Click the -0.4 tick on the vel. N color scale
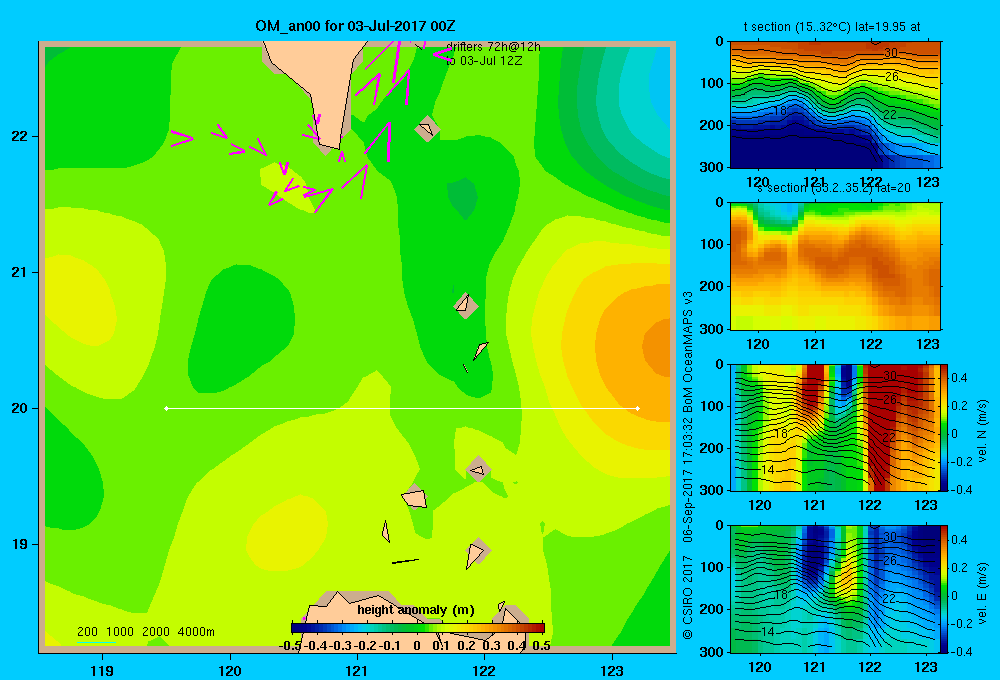 click(960, 490)
